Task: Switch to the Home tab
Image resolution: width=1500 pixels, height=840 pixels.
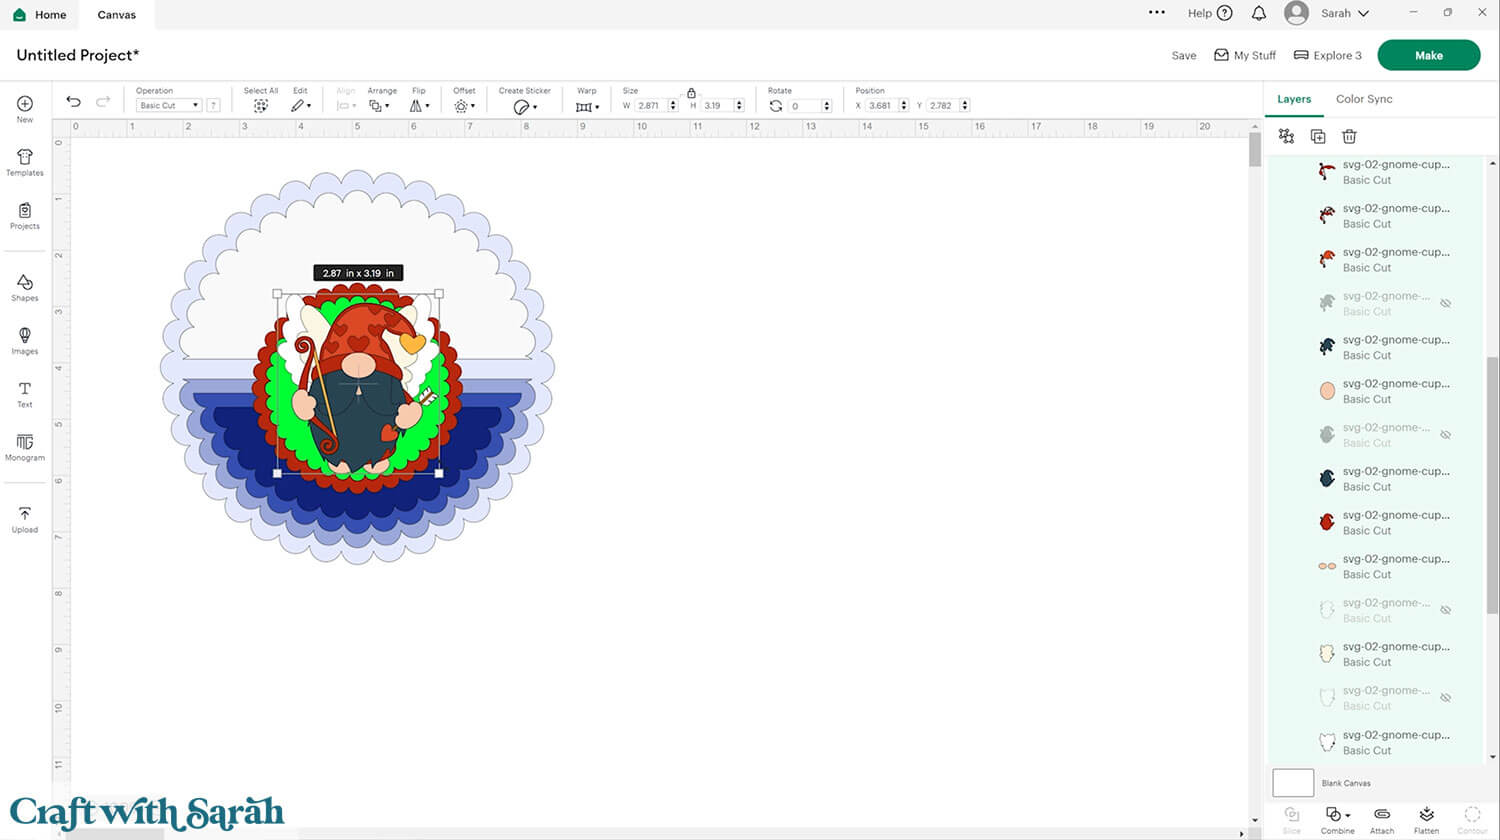Action: [x=40, y=14]
